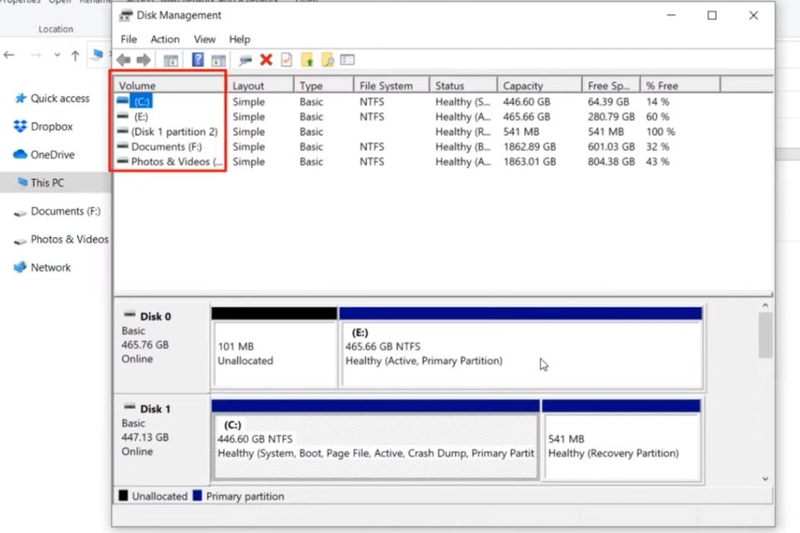Screen dimensions: 800x533
Task: Click the blue Primary partition legend swatch
Action: coord(197,496)
